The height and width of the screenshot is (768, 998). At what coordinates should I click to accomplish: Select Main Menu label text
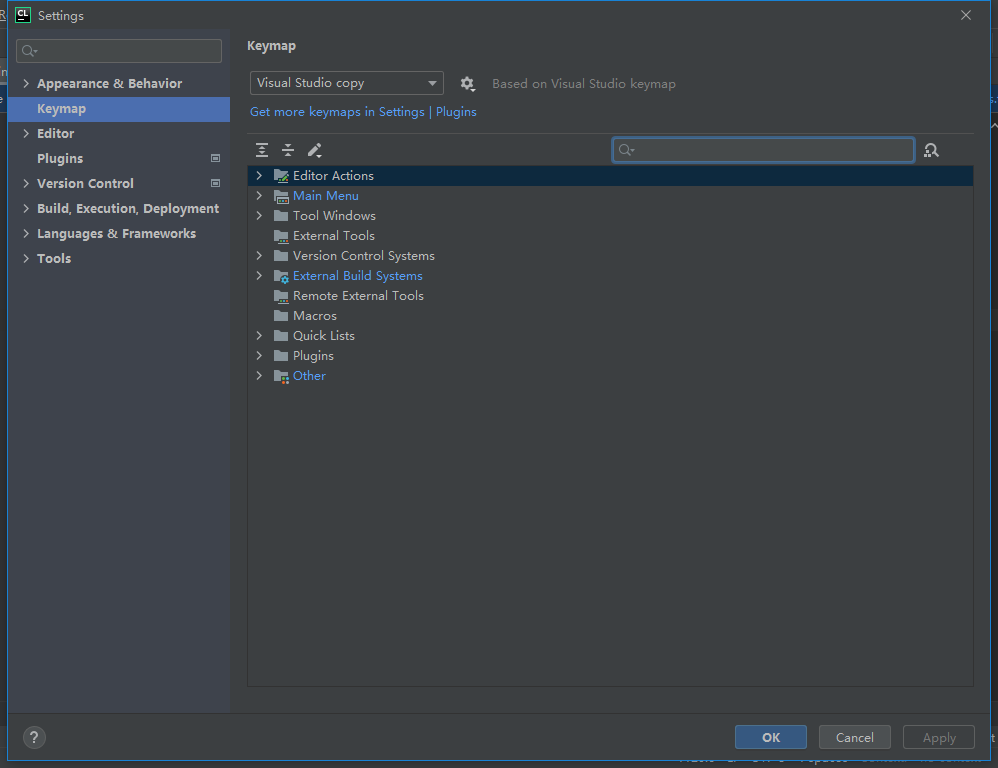(325, 196)
